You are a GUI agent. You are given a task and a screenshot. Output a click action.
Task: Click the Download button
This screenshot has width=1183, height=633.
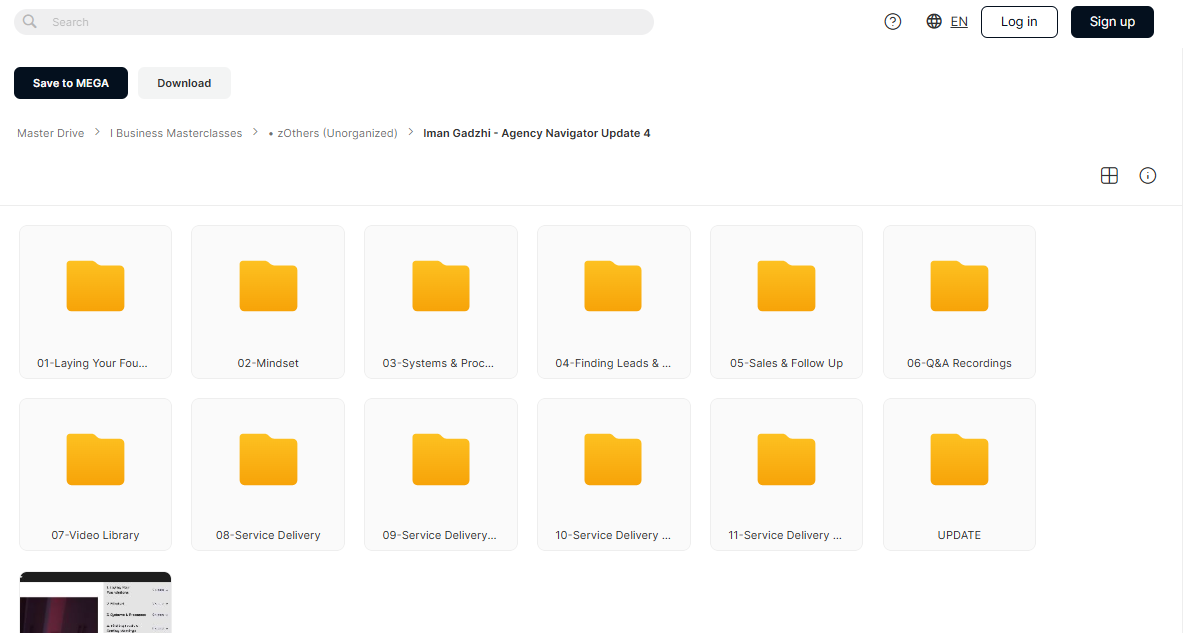pyautogui.click(x=184, y=83)
